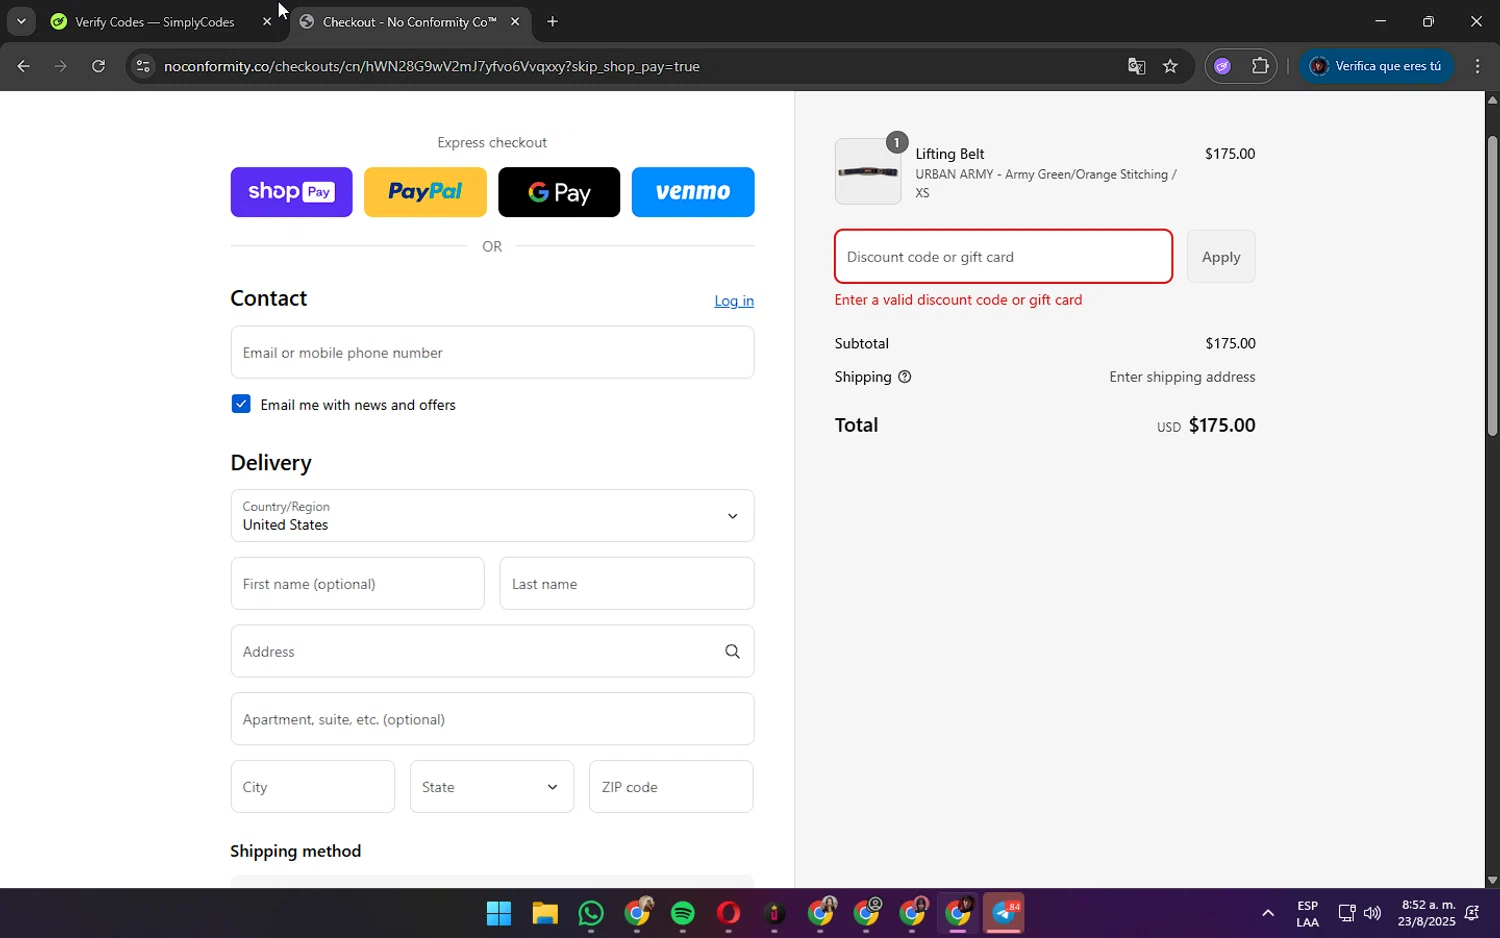
Task: Open the network status icon
Action: [x=1346, y=913]
